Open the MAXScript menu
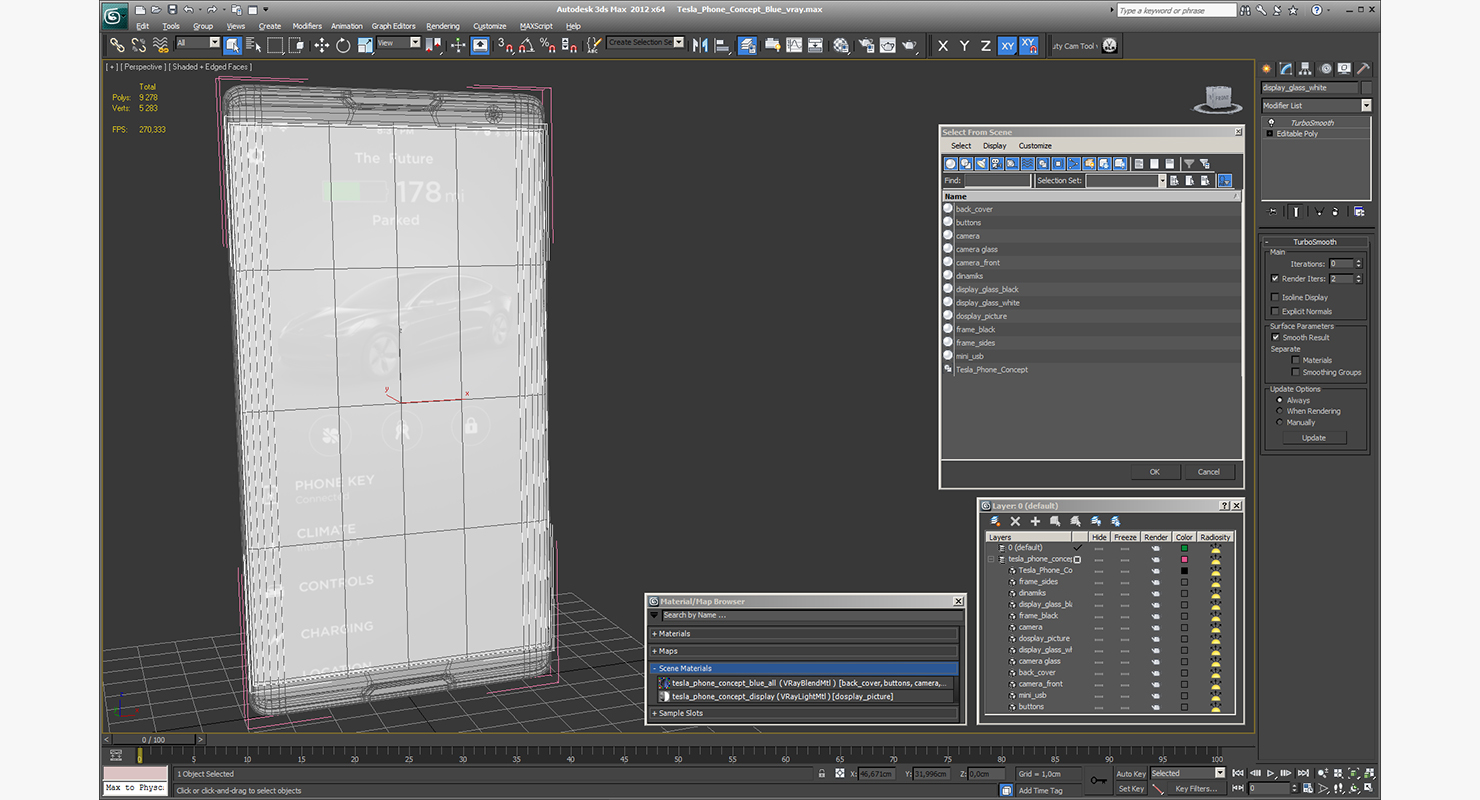 tap(537, 26)
